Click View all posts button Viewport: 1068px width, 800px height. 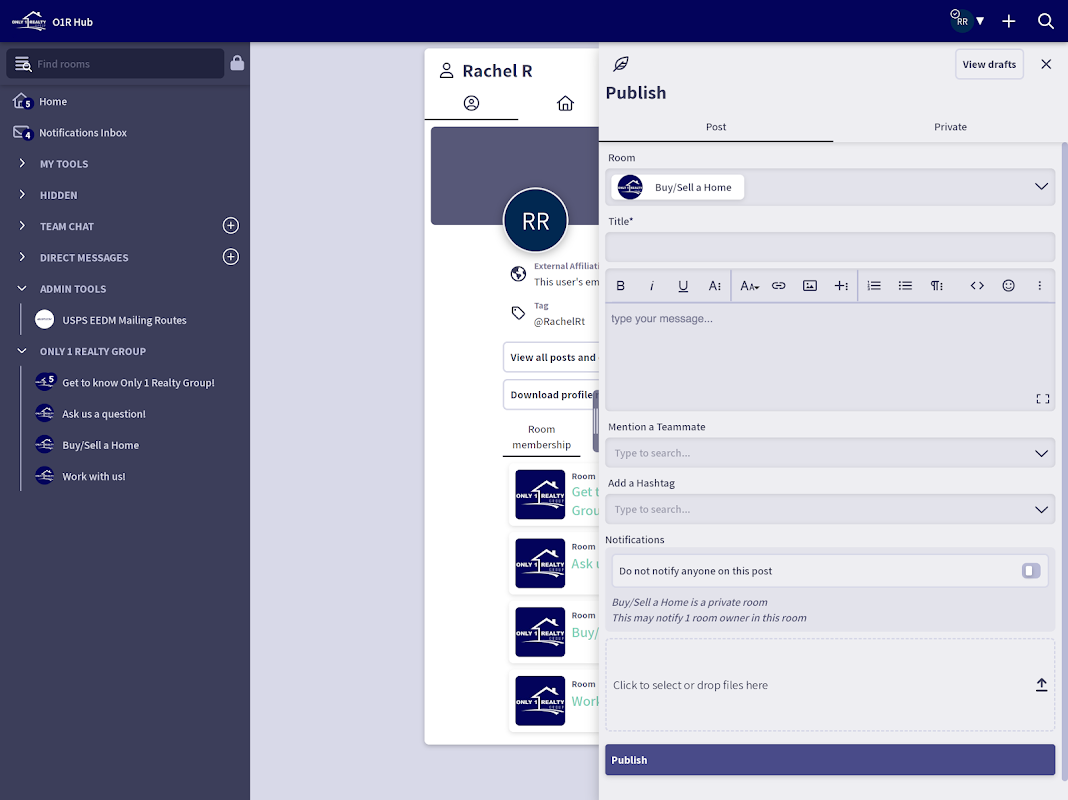(x=552, y=357)
